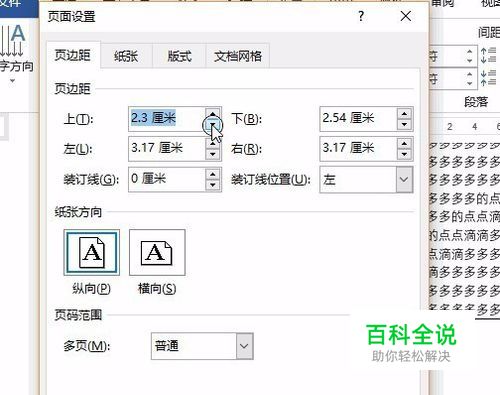The image size is (500, 395).
Task: Click the 装订线(G) gutter input field
Action: 167,179
